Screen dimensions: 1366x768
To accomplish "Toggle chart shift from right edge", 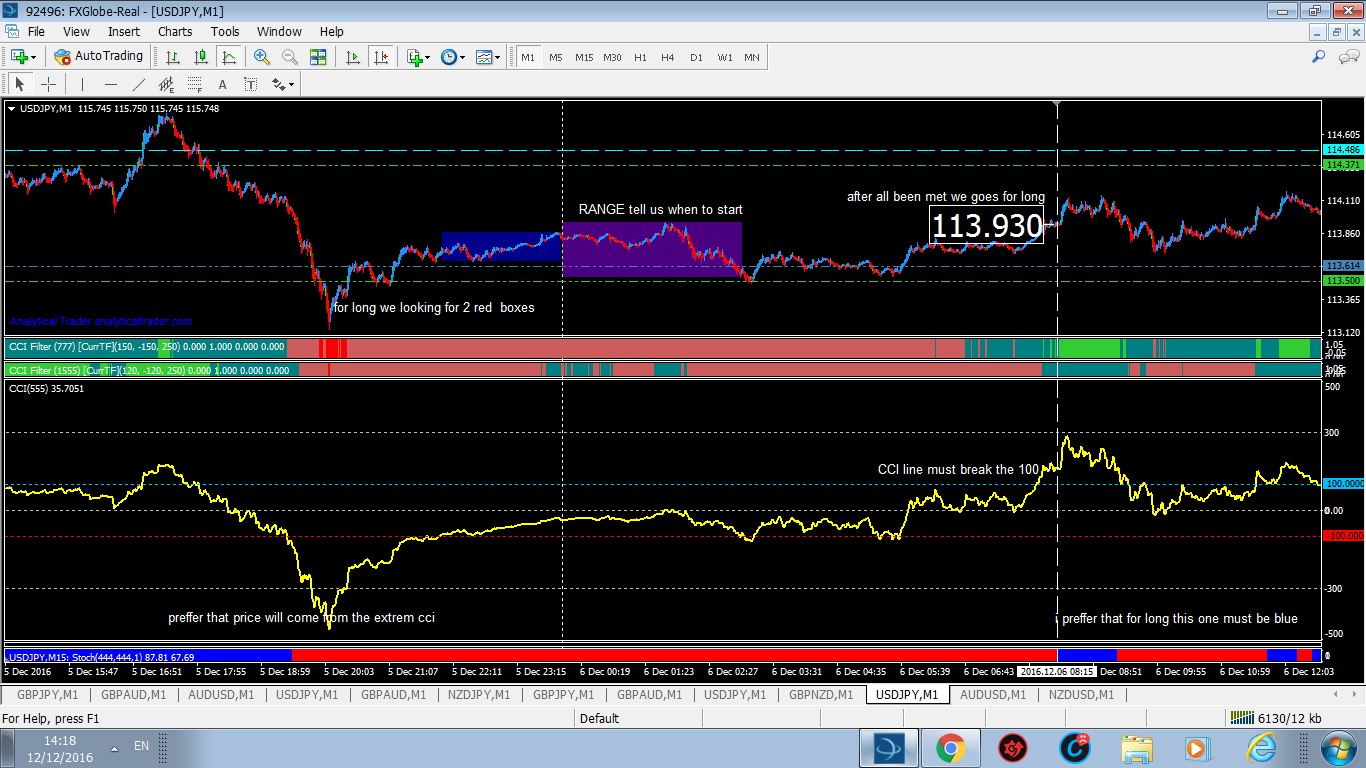I will 381,57.
